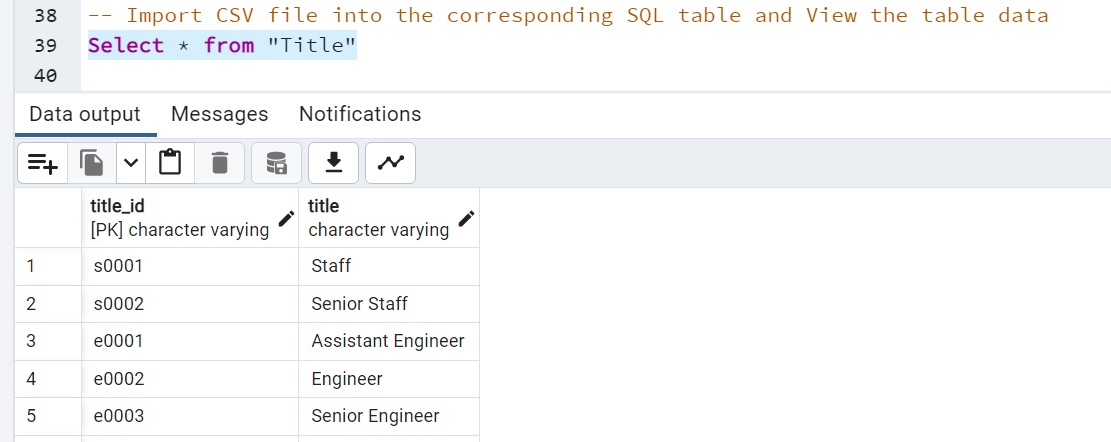
Task: Select the Staff title cell
Action: [389, 266]
